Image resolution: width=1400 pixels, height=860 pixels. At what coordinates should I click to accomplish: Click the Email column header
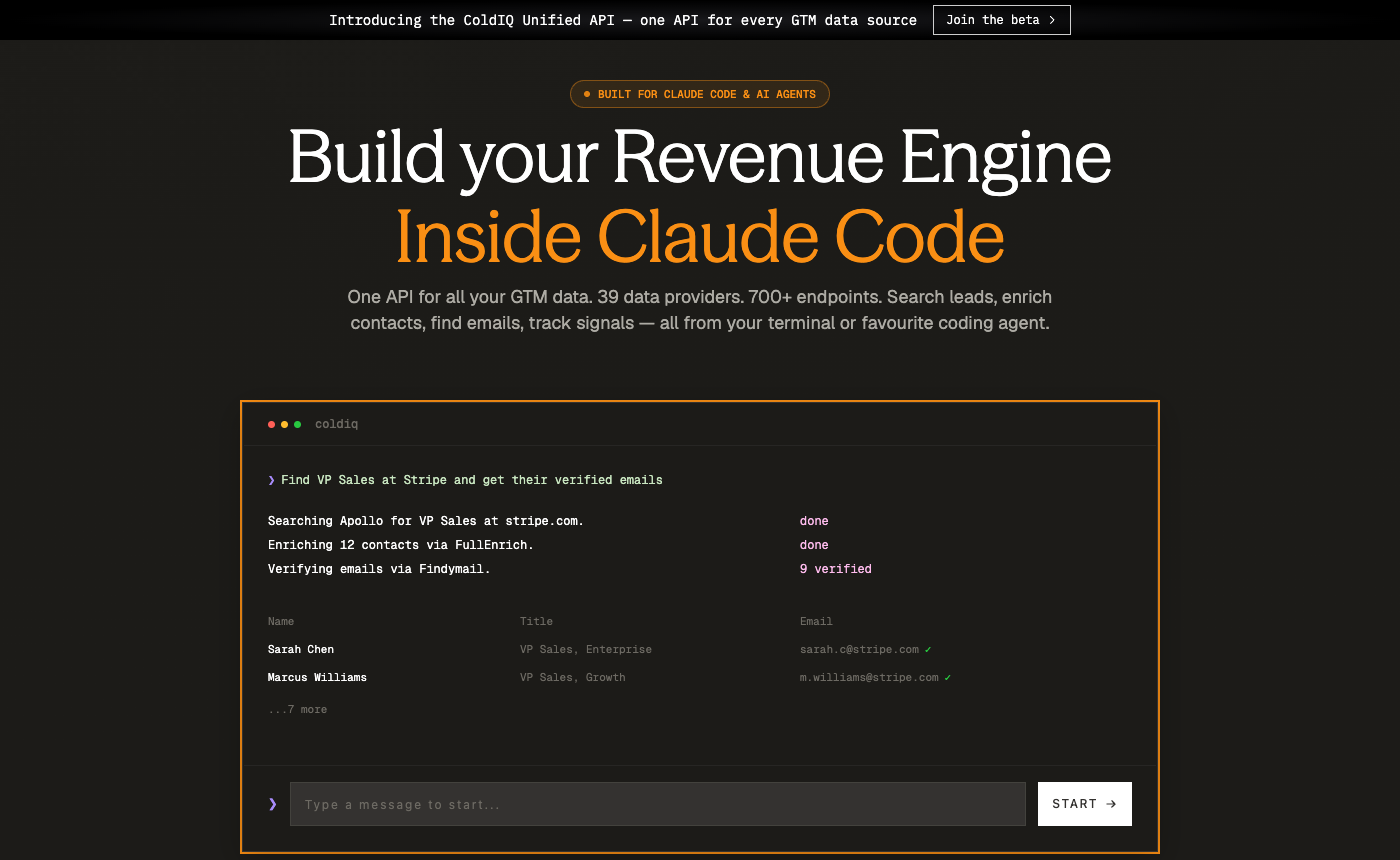pyautogui.click(x=816, y=621)
